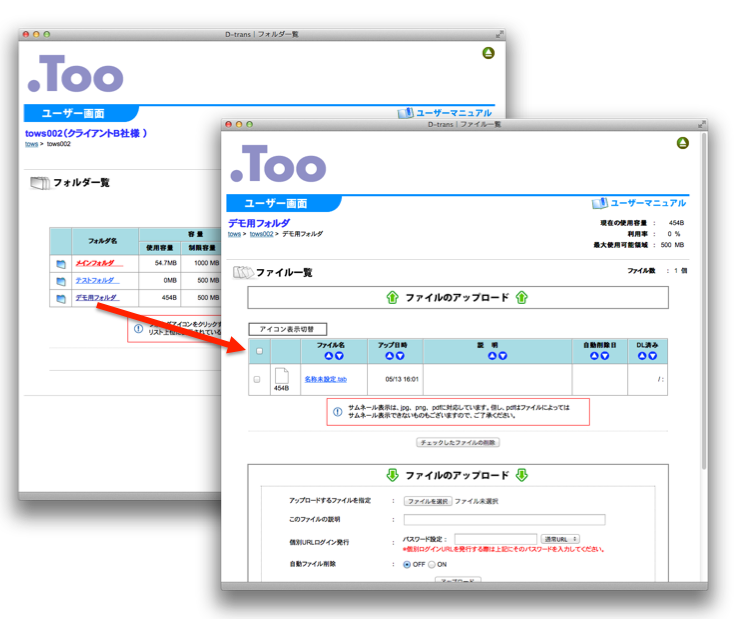Click the green eject icon in front window

(x=682, y=144)
